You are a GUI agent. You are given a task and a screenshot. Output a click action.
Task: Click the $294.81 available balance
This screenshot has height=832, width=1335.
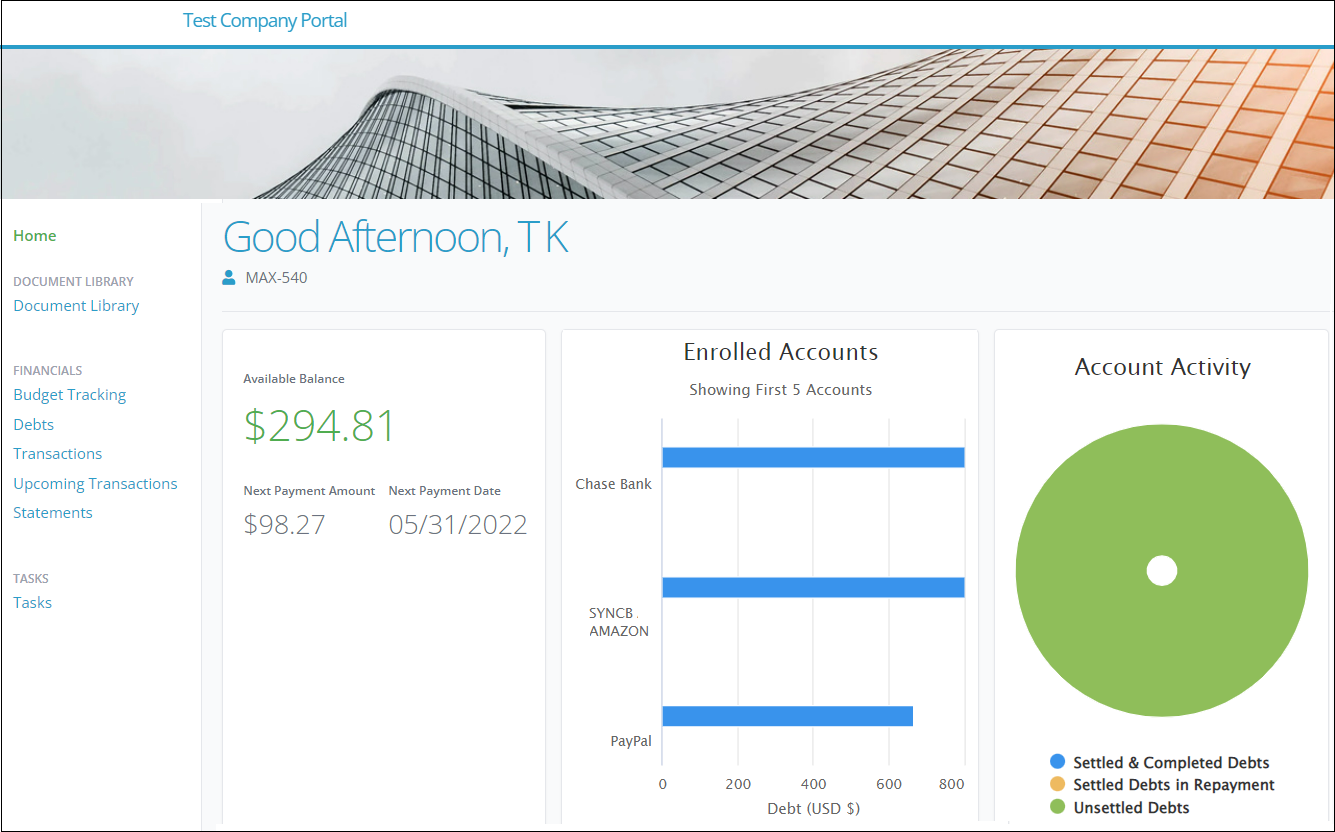(x=320, y=426)
